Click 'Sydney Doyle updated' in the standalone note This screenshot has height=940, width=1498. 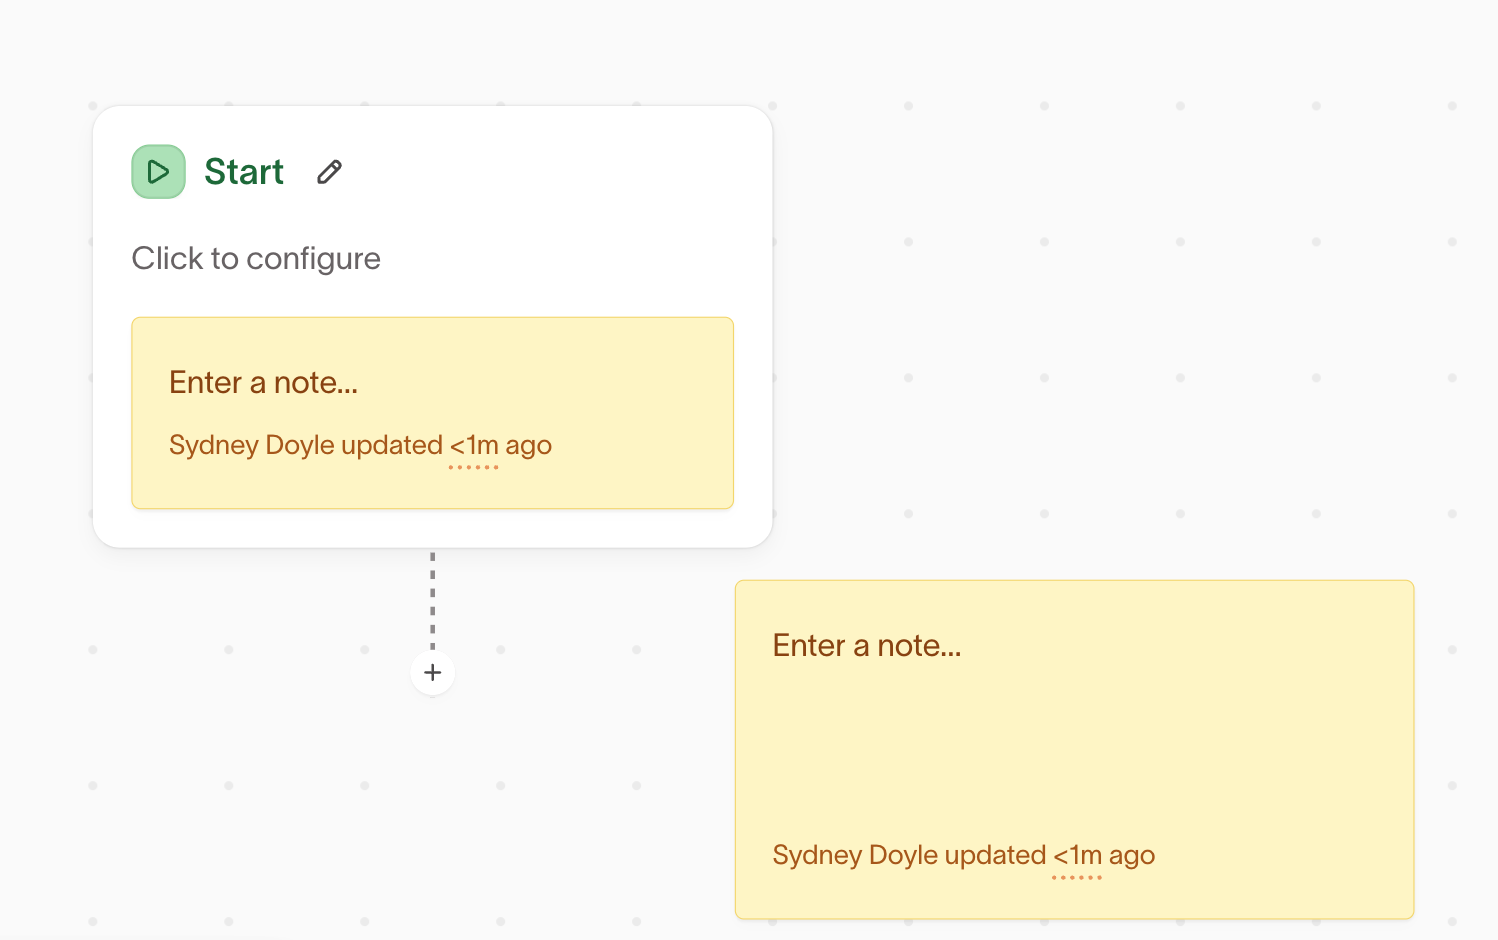click(x=909, y=855)
